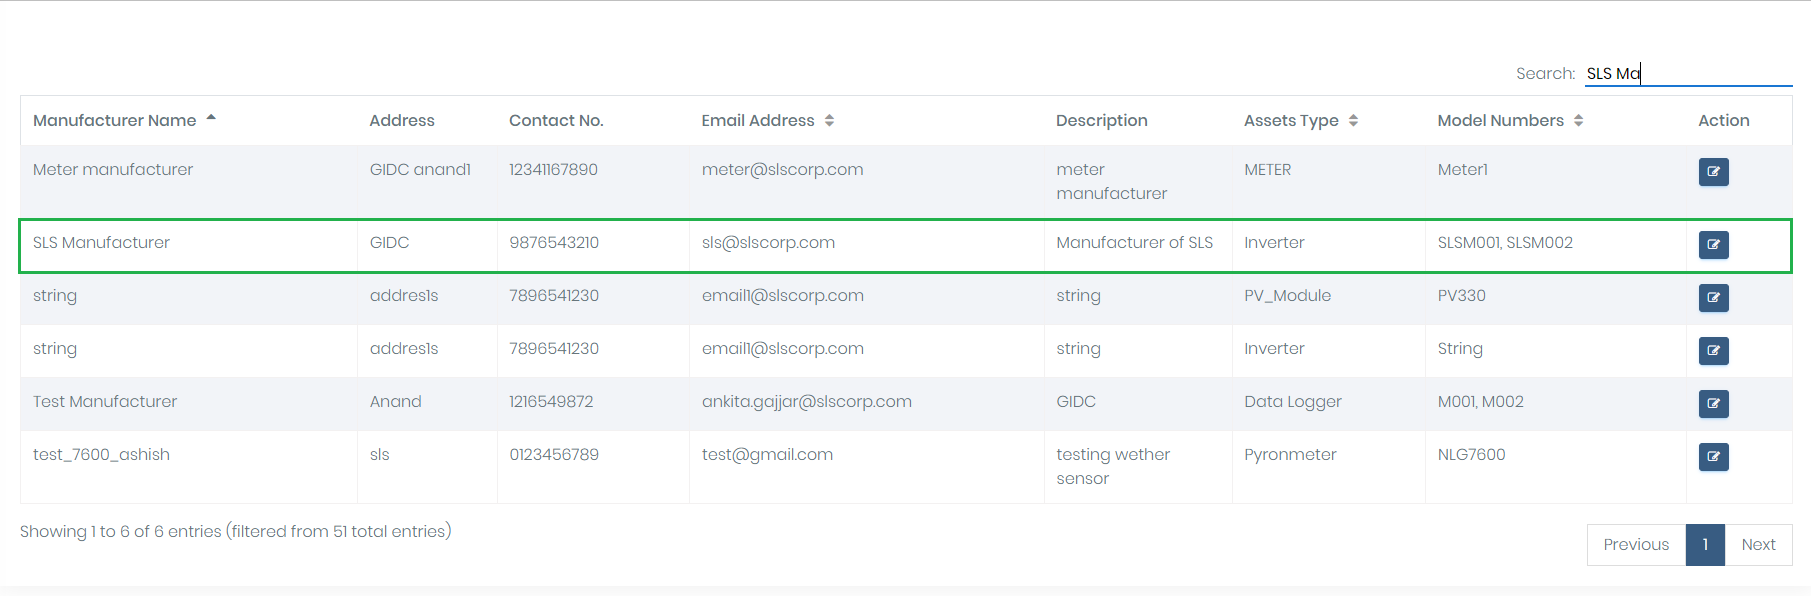
Task: Edit the string row with Inverter asset type
Action: [1713, 351]
